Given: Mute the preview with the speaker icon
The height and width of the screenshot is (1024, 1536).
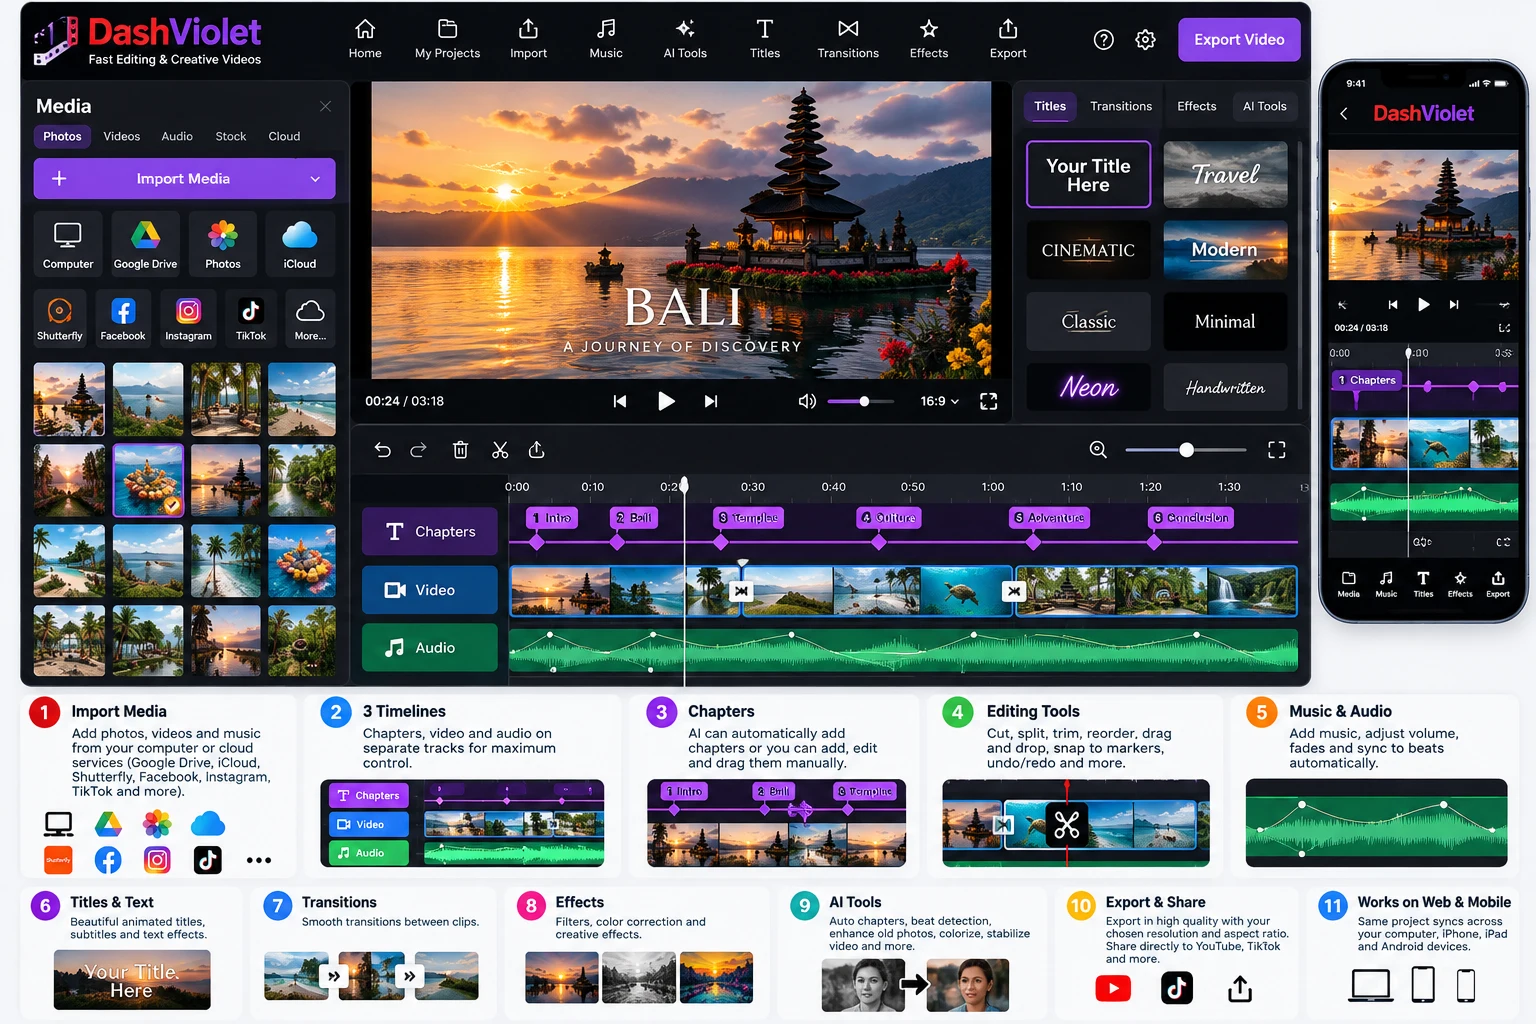Looking at the screenshot, I should pos(807,401).
